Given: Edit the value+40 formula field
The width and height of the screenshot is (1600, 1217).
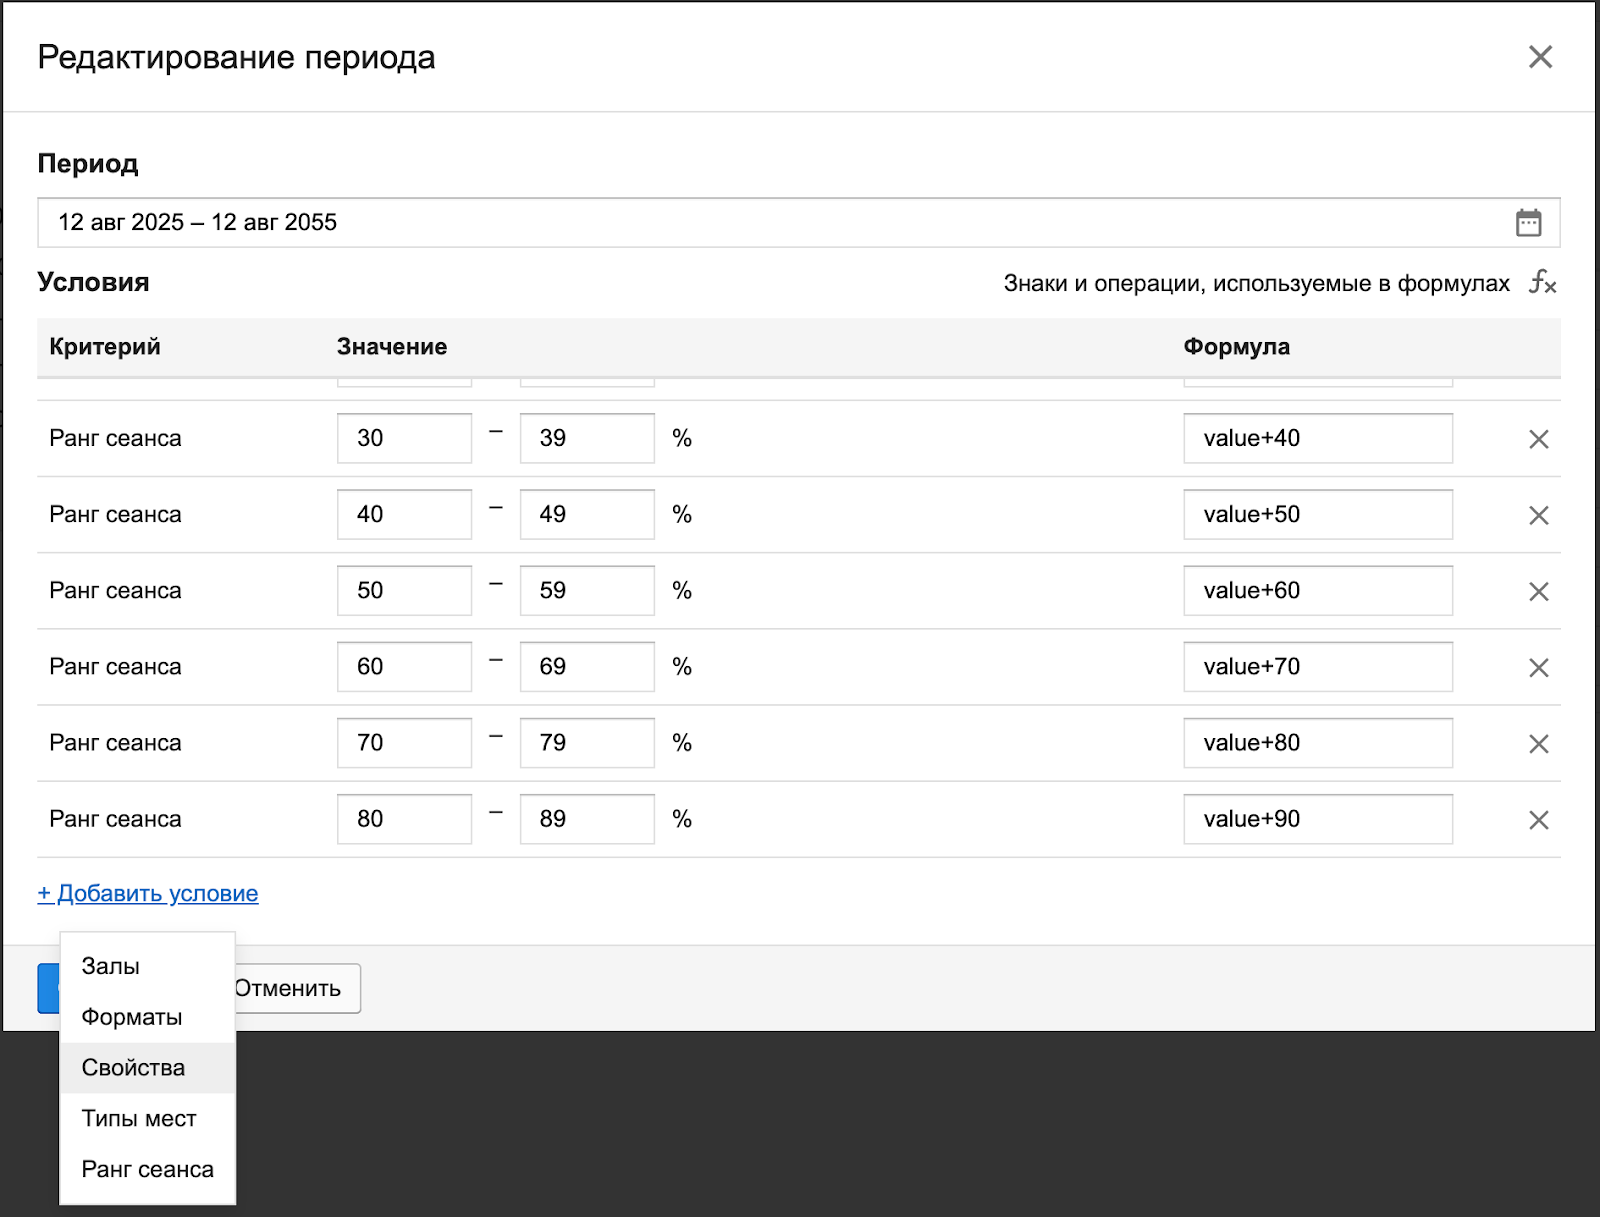Looking at the screenshot, I should tap(1317, 438).
